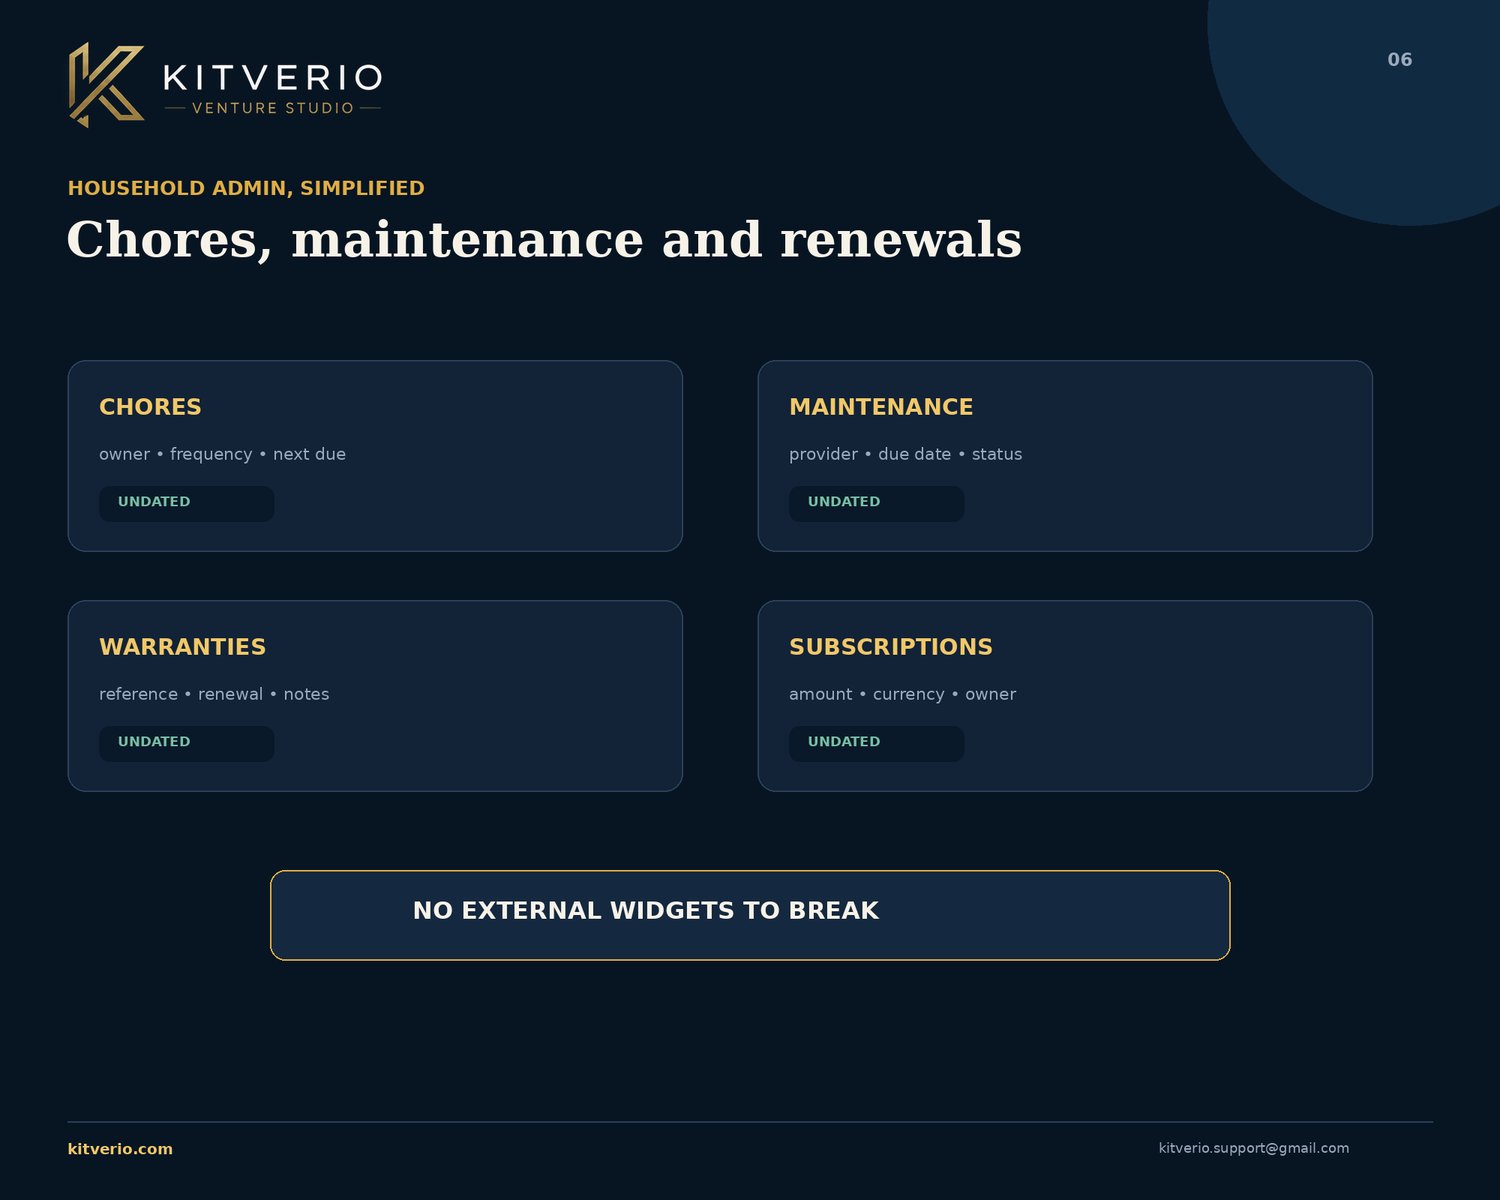Click the WARRANTIES card heading
Screen dimensions: 1500x1200
pos(182,647)
